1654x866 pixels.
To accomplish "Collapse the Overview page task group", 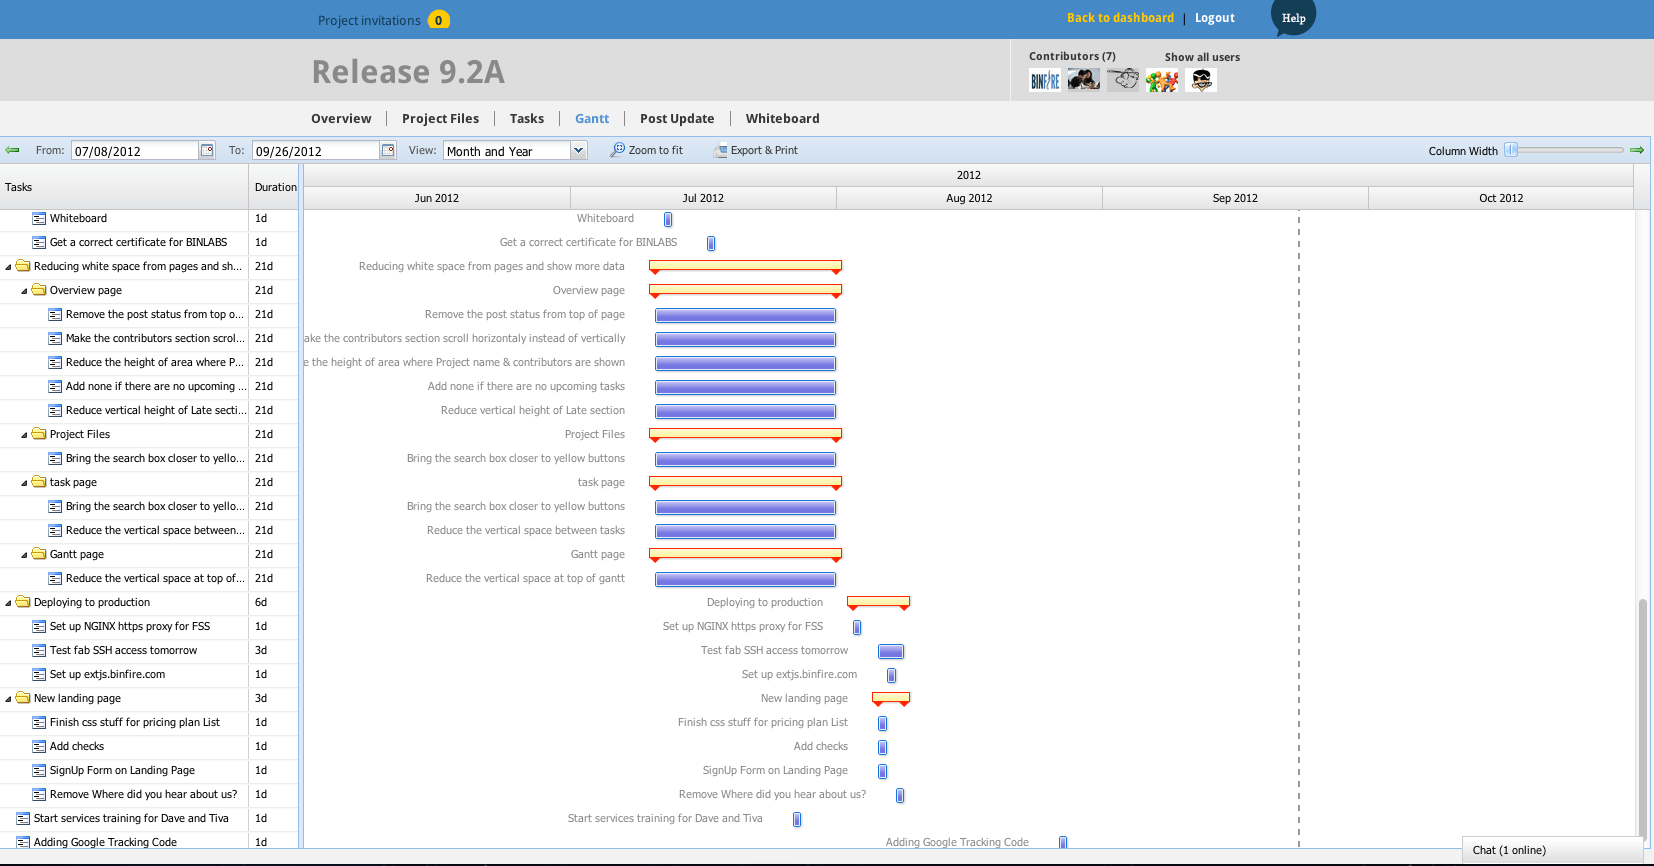I will 24,291.
